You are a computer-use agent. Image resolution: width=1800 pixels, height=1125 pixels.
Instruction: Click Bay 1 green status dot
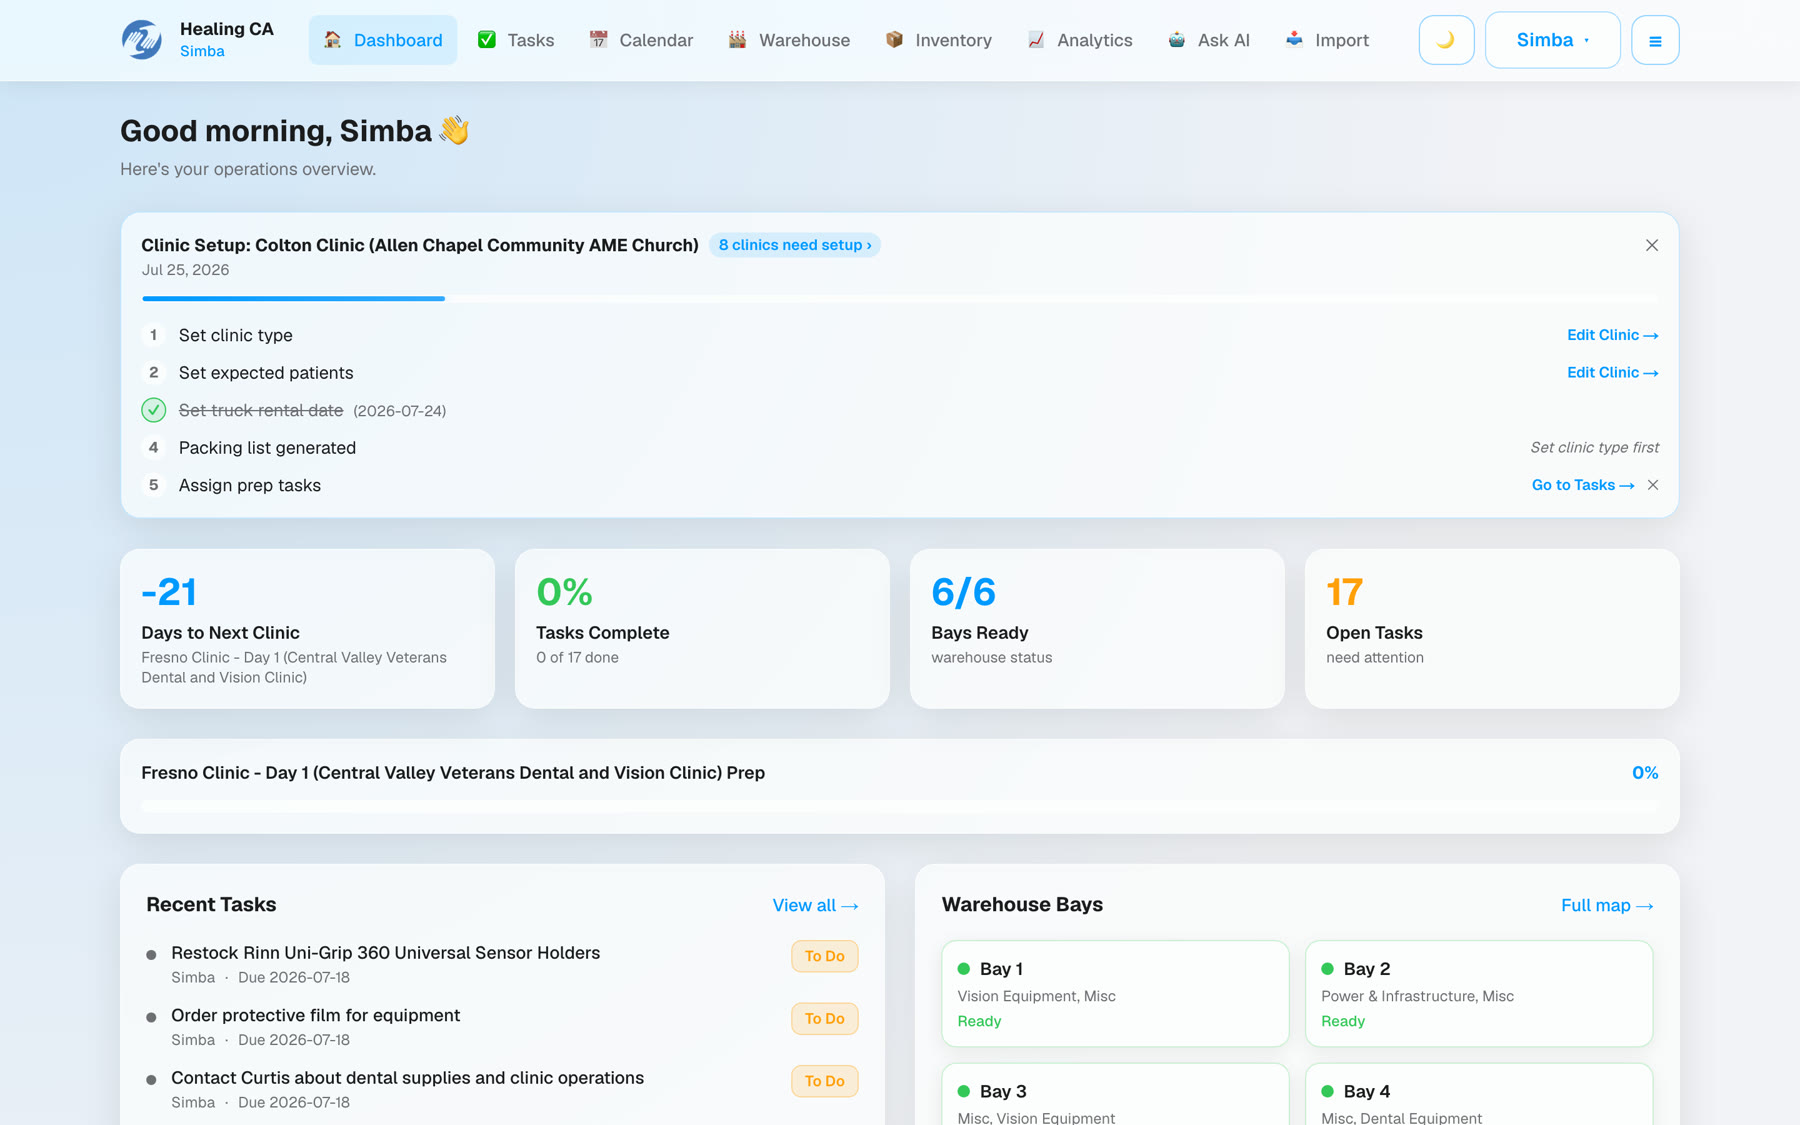964,968
